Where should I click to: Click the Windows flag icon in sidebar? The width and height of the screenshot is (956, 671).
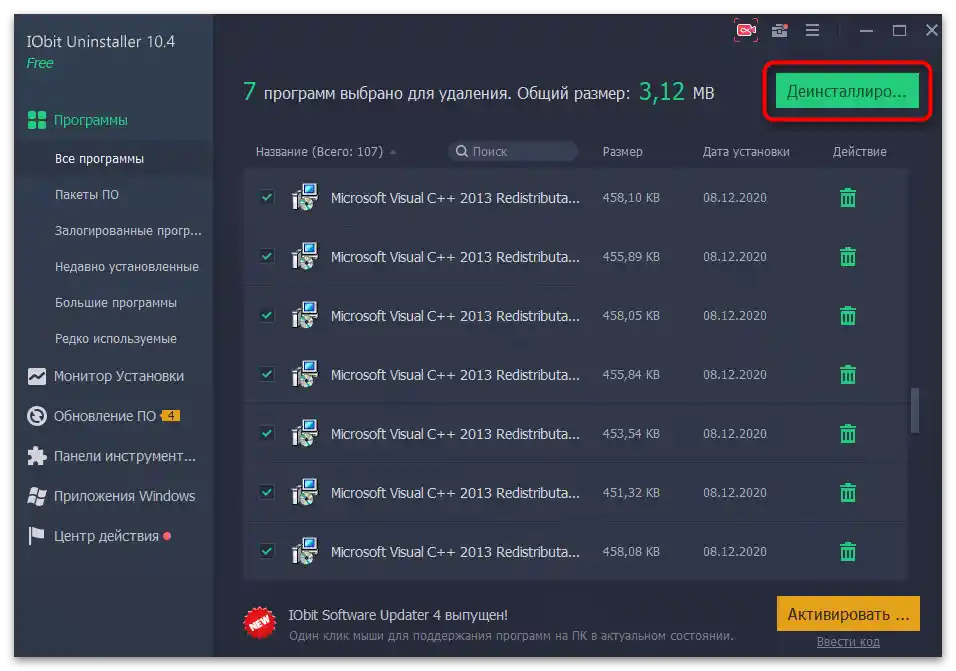point(37,496)
